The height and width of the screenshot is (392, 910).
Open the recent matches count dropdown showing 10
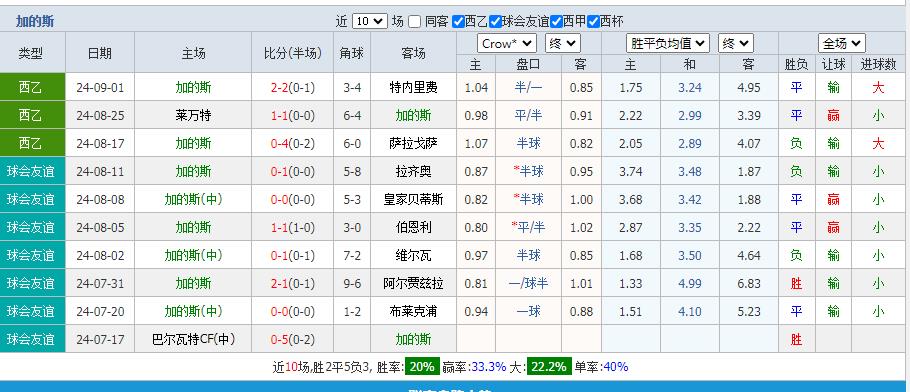pyautogui.click(x=369, y=21)
